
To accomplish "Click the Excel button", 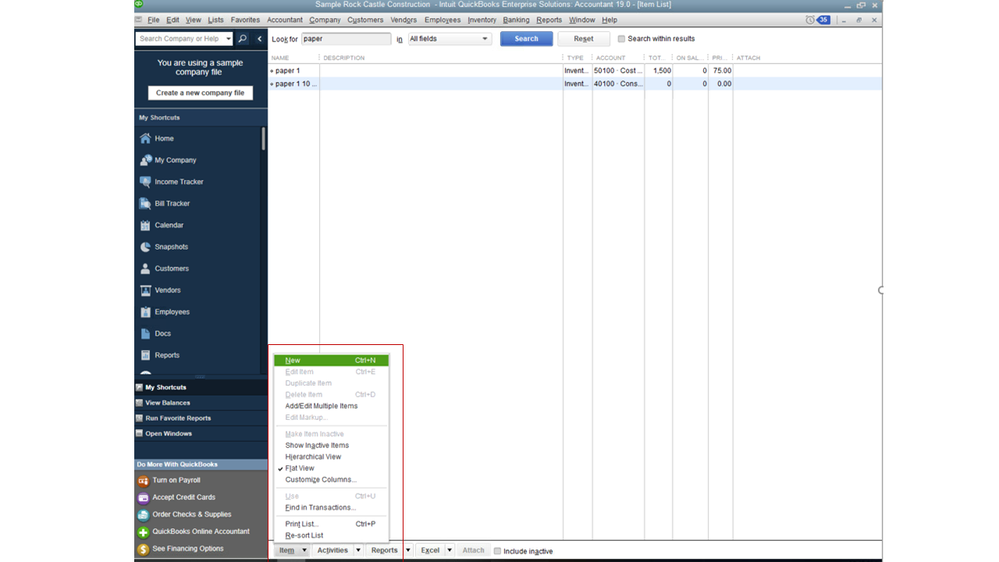I will pyautogui.click(x=431, y=551).
